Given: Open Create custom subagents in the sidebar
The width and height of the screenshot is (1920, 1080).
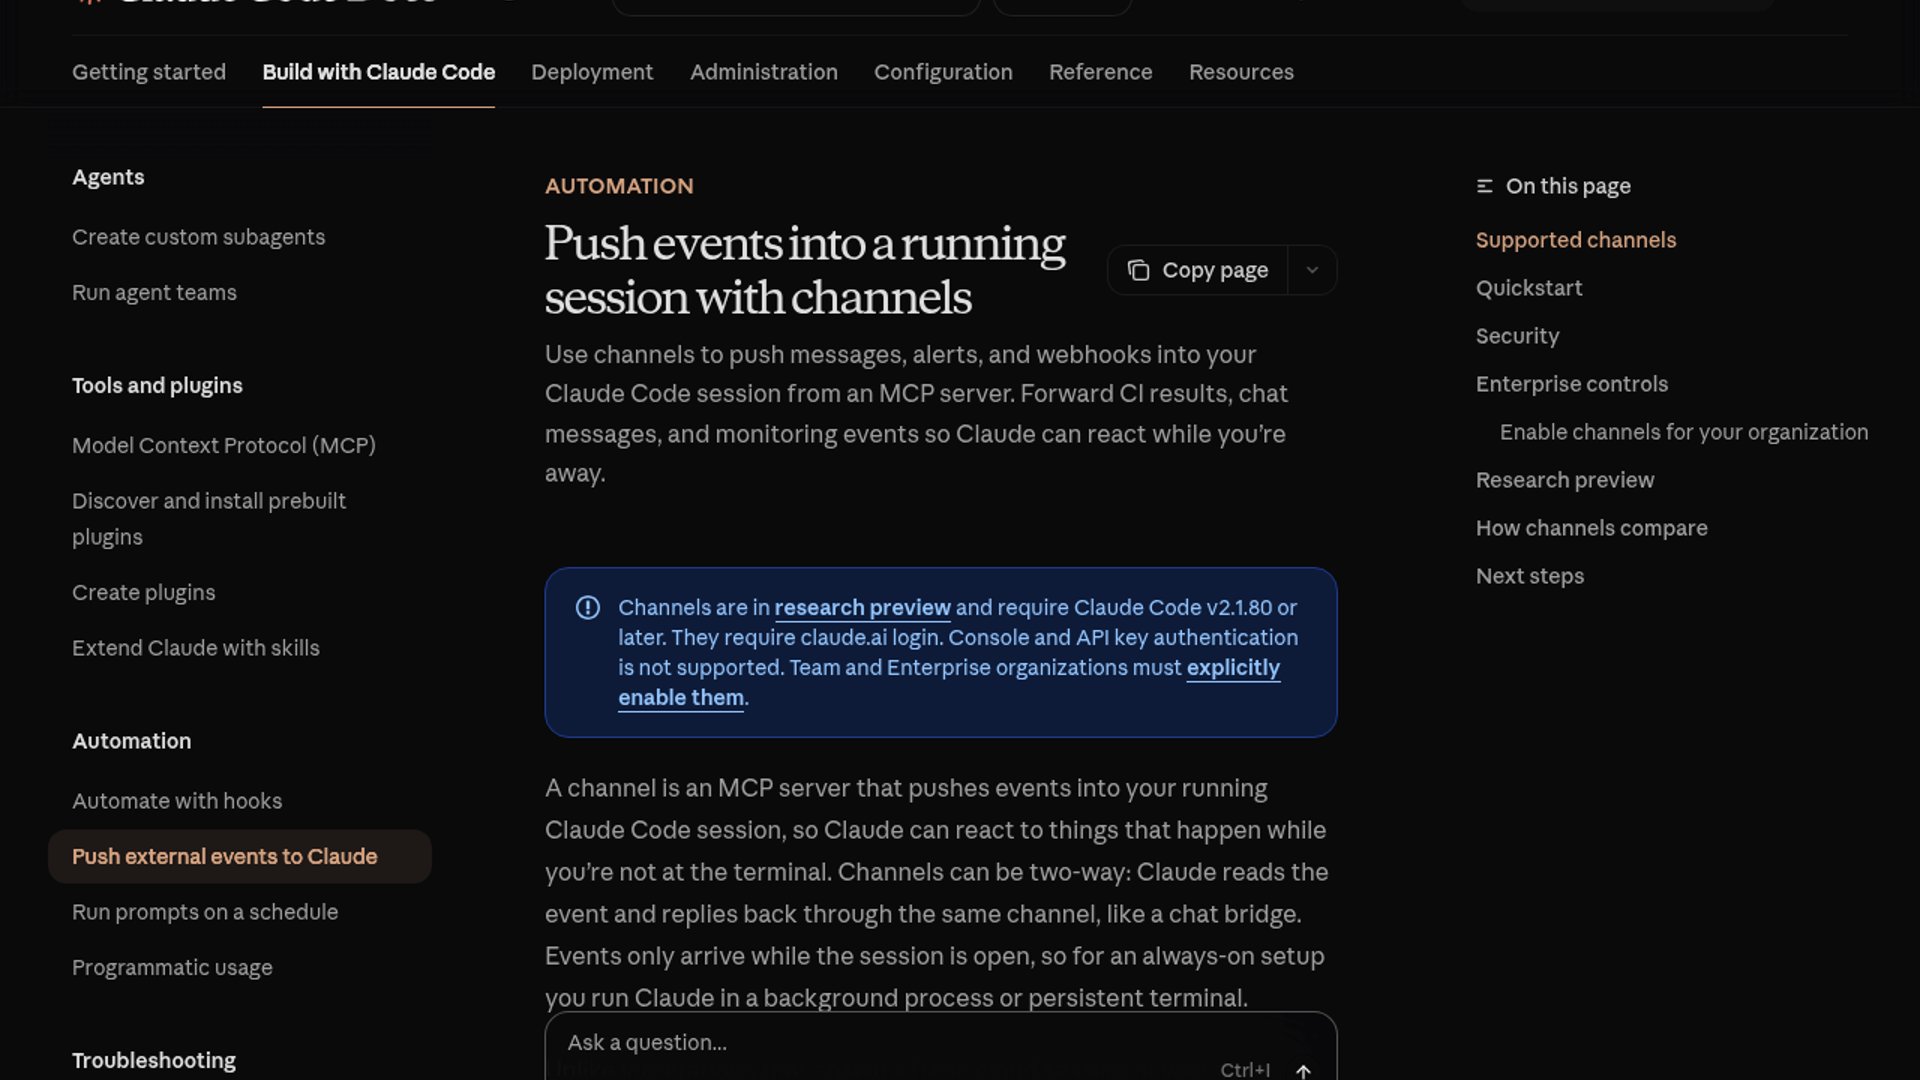Looking at the screenshot, I should coord(198,237).
